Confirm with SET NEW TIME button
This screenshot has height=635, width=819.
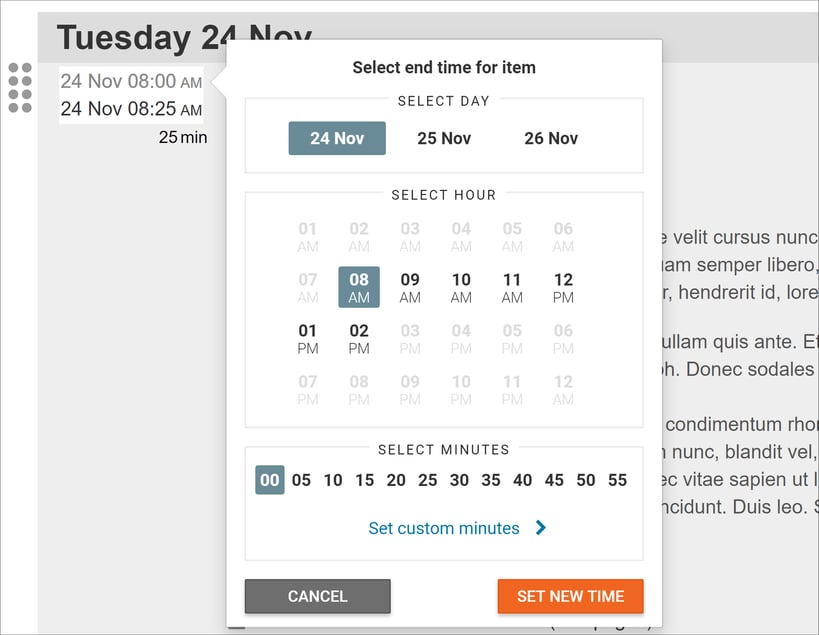[570, 596]
